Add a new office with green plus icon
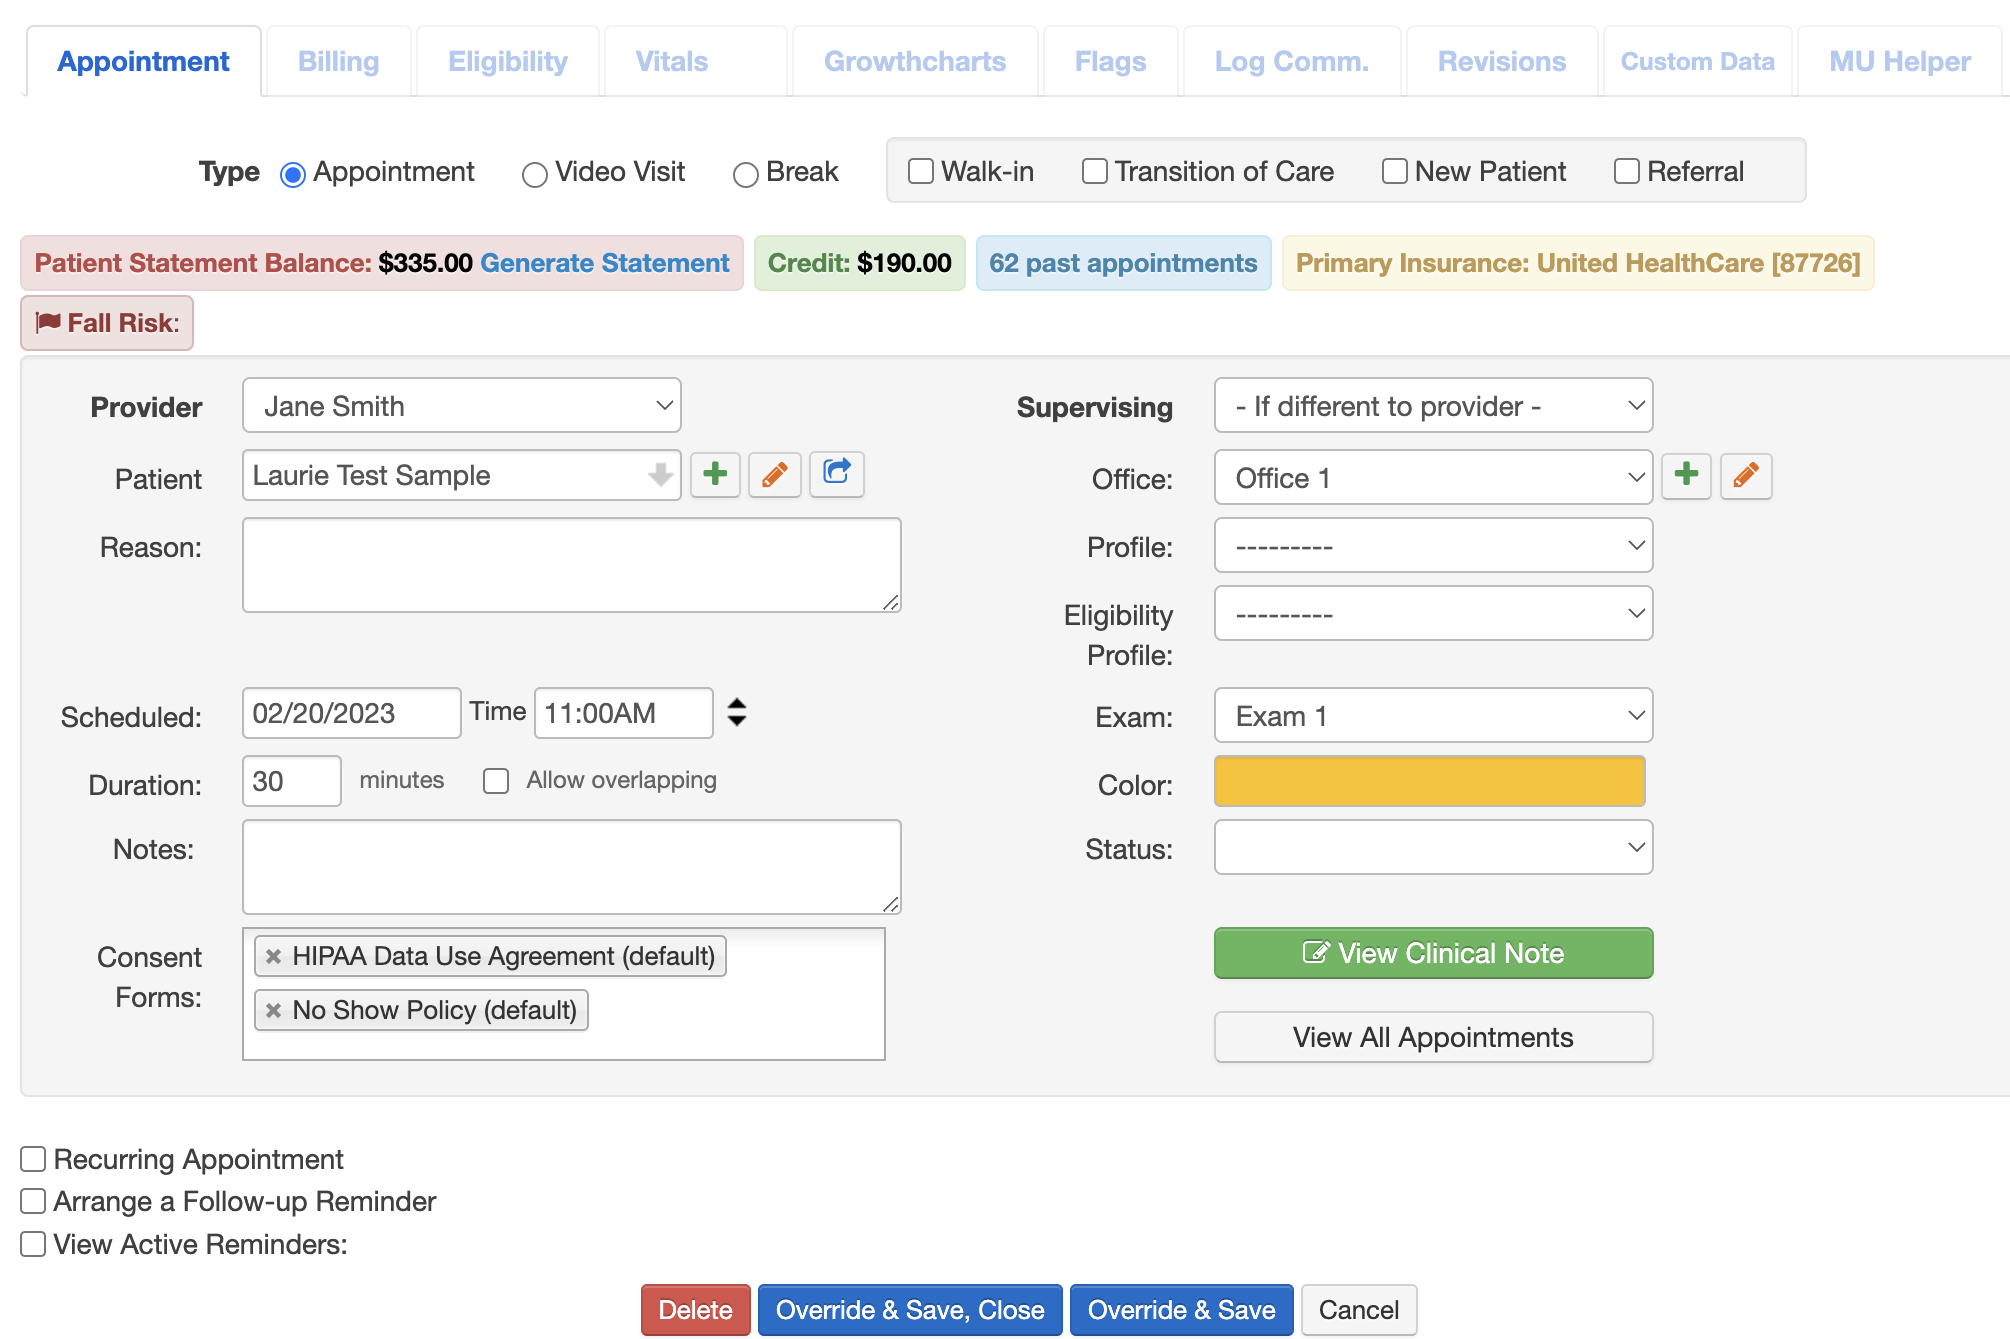The image size is (2010, 1339). click(1686, 476)
